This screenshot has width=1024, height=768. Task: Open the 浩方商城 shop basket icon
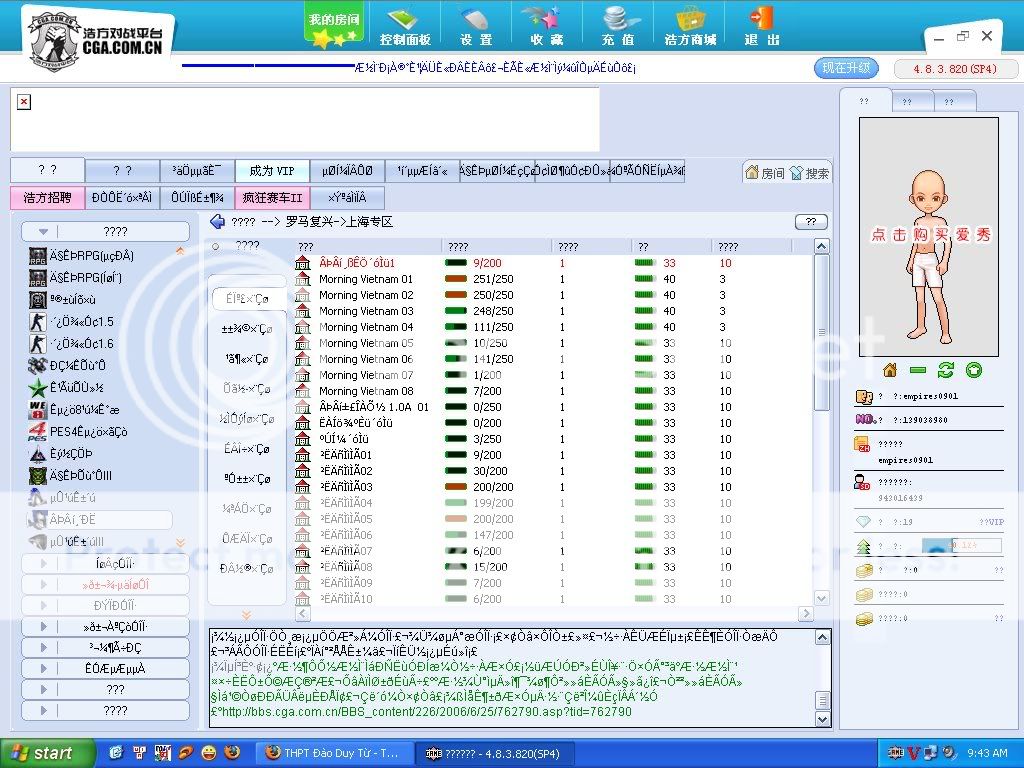pos(690,26)
